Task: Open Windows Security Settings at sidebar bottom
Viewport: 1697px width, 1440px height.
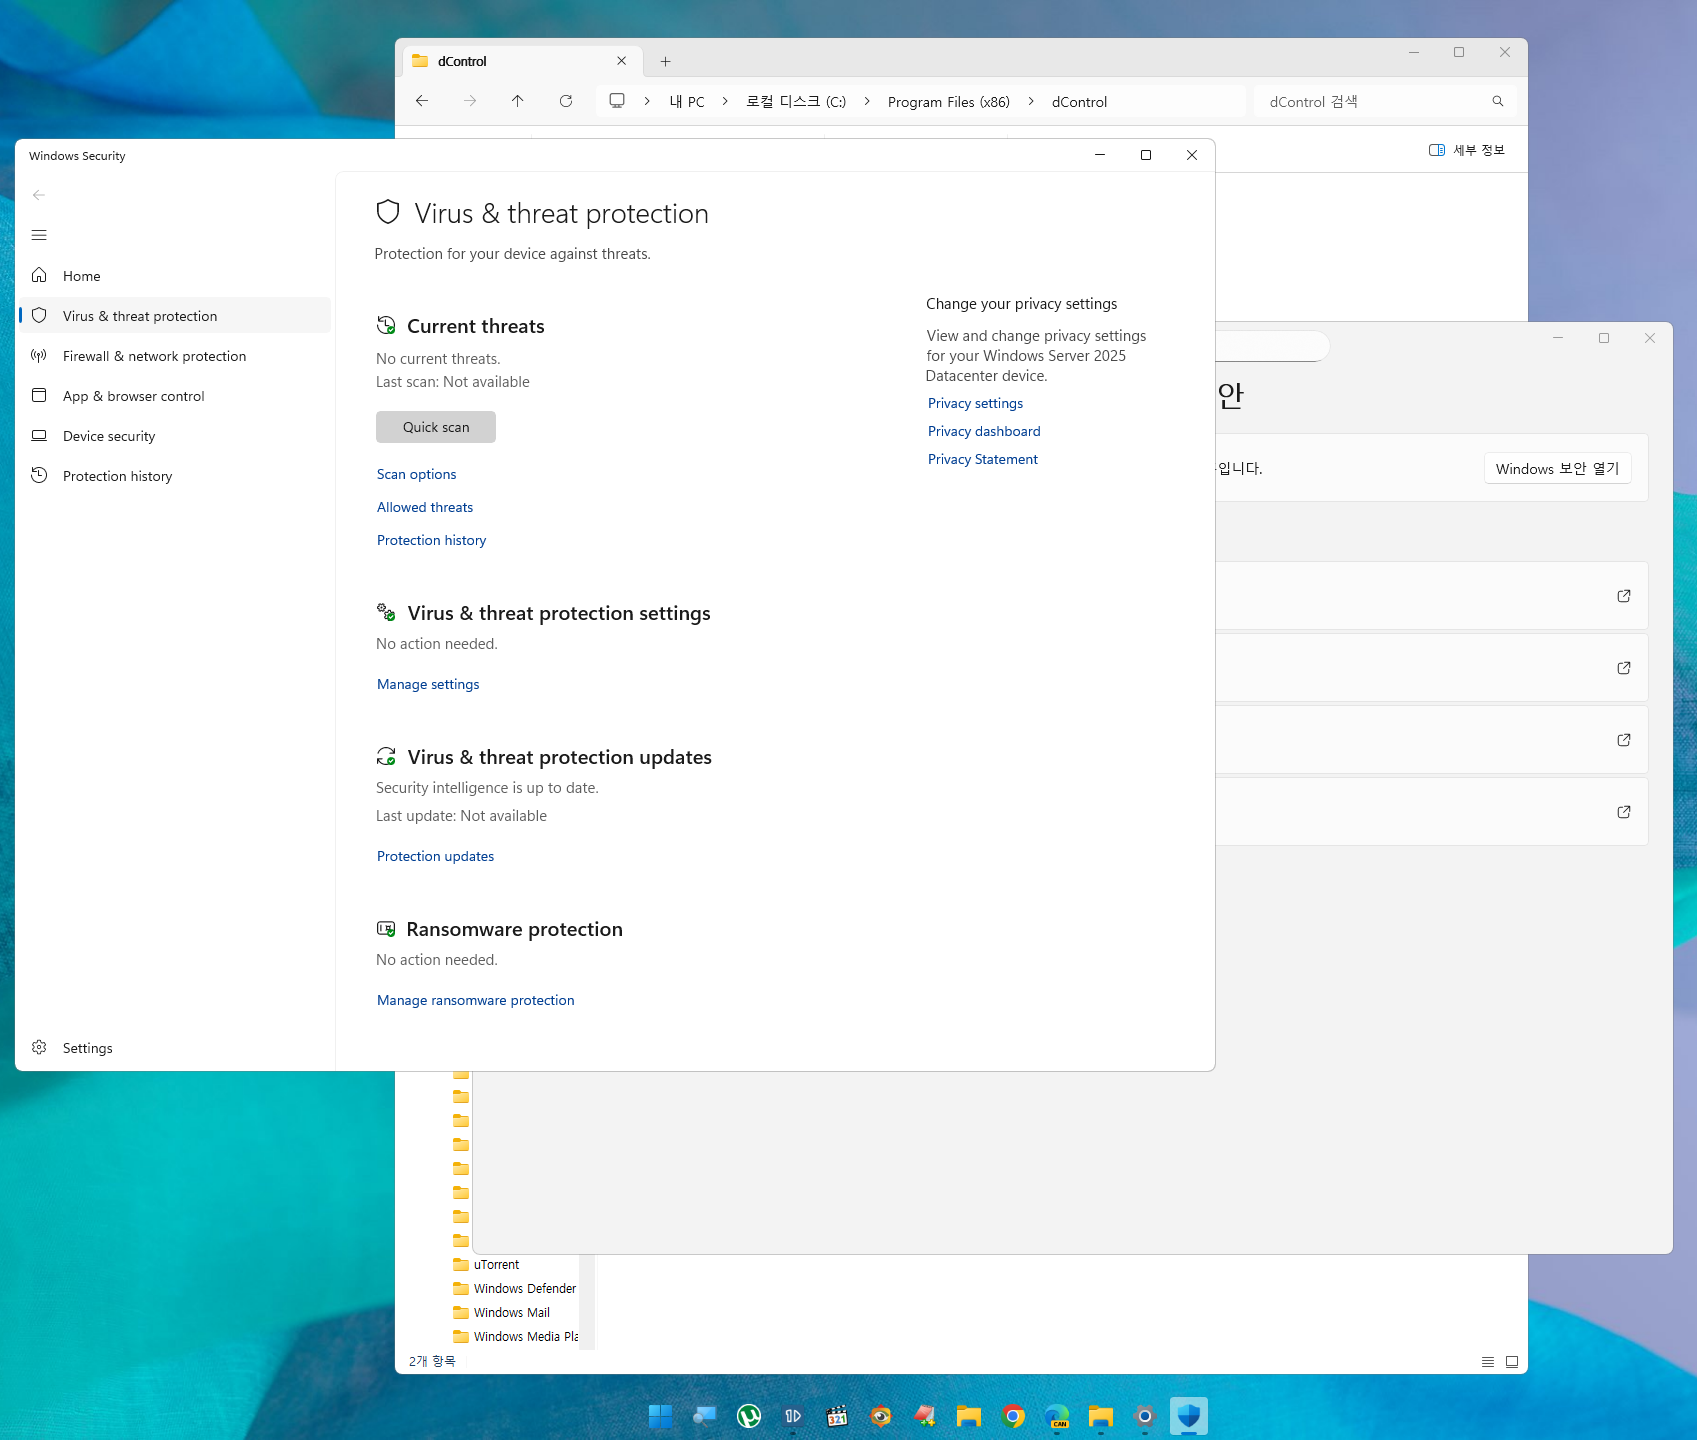Action: 174,1048
